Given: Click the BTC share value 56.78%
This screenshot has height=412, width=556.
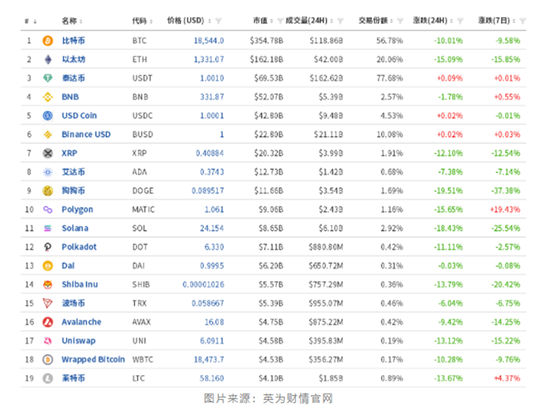Looking at the screenshot, I should click(x=389, y=41).
